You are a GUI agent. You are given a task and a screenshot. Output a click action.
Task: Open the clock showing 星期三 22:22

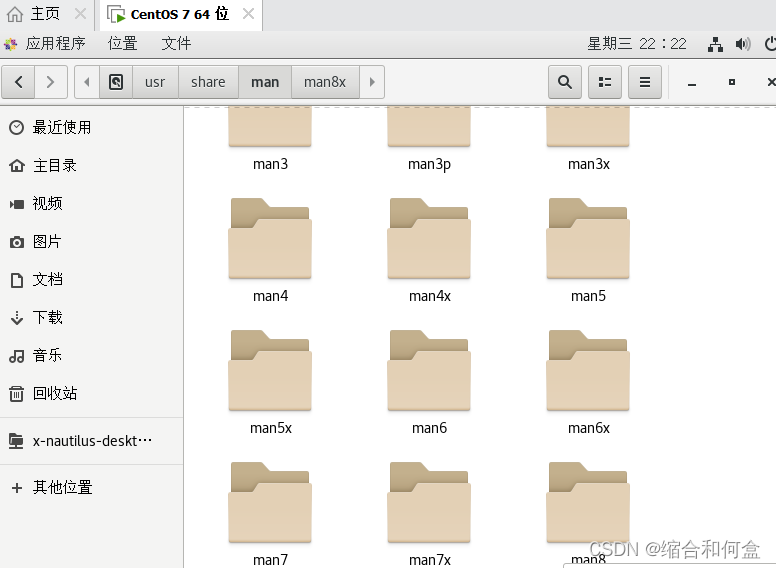[x=637, y=44]
